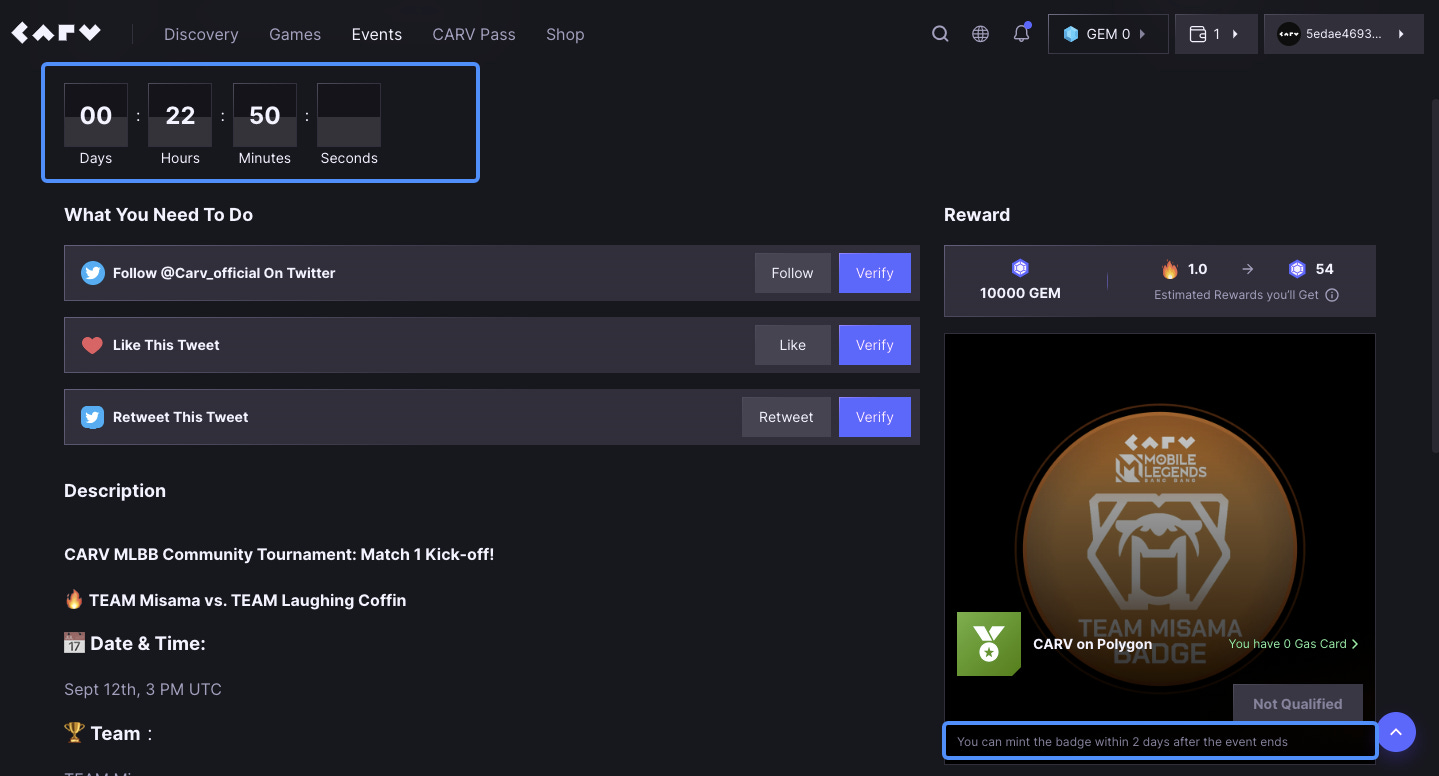This screenshot has height=776, width=1439.
Task: Click 'CARV MLBB Community Tournament' title text
Action: [279, 554]
